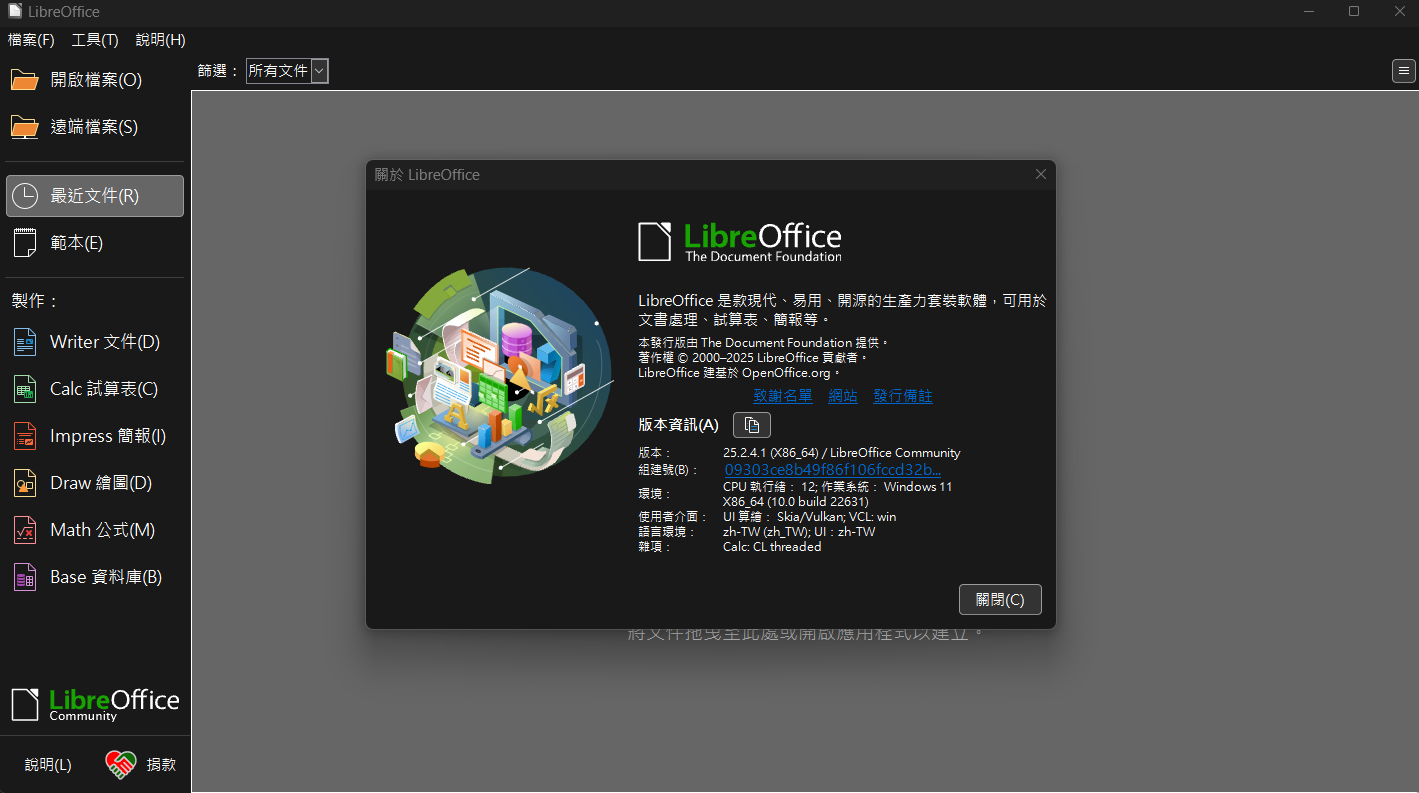Image resolution: width=1419 pixels, height=793 pixels.
Task: Click the LibreOffice Document Foundation logo in the dialog
Action: (x=740, y=242)
